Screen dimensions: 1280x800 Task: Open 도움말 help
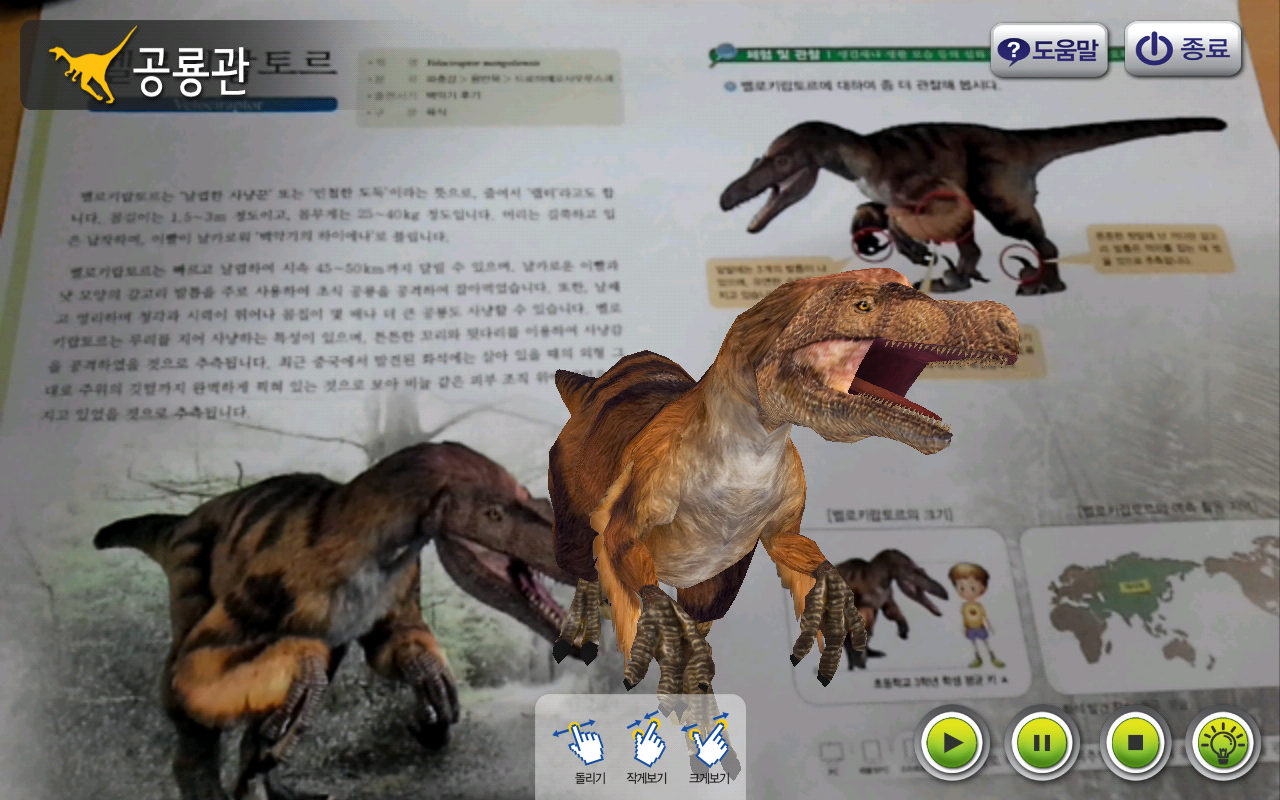tap(1049, 50)
